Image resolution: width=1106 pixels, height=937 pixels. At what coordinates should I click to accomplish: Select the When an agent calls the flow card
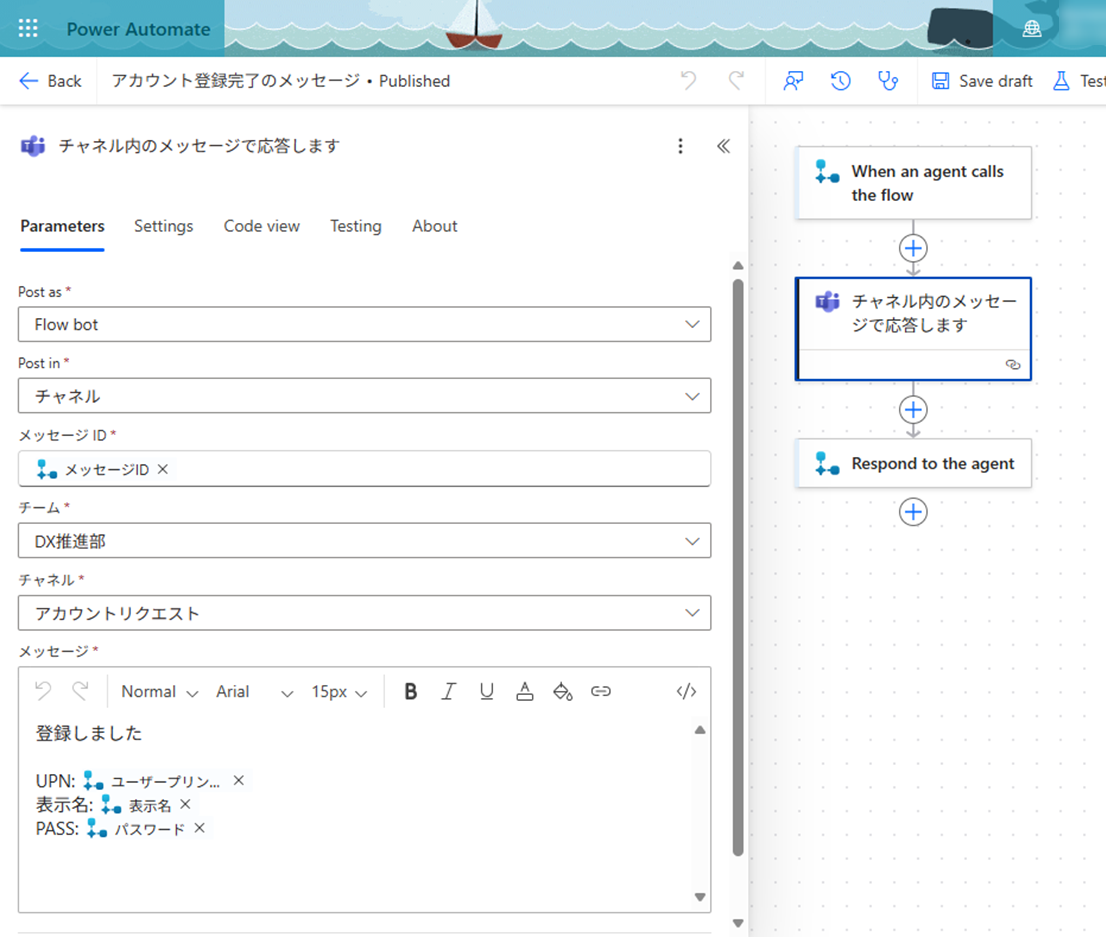(x=913, y=183)
